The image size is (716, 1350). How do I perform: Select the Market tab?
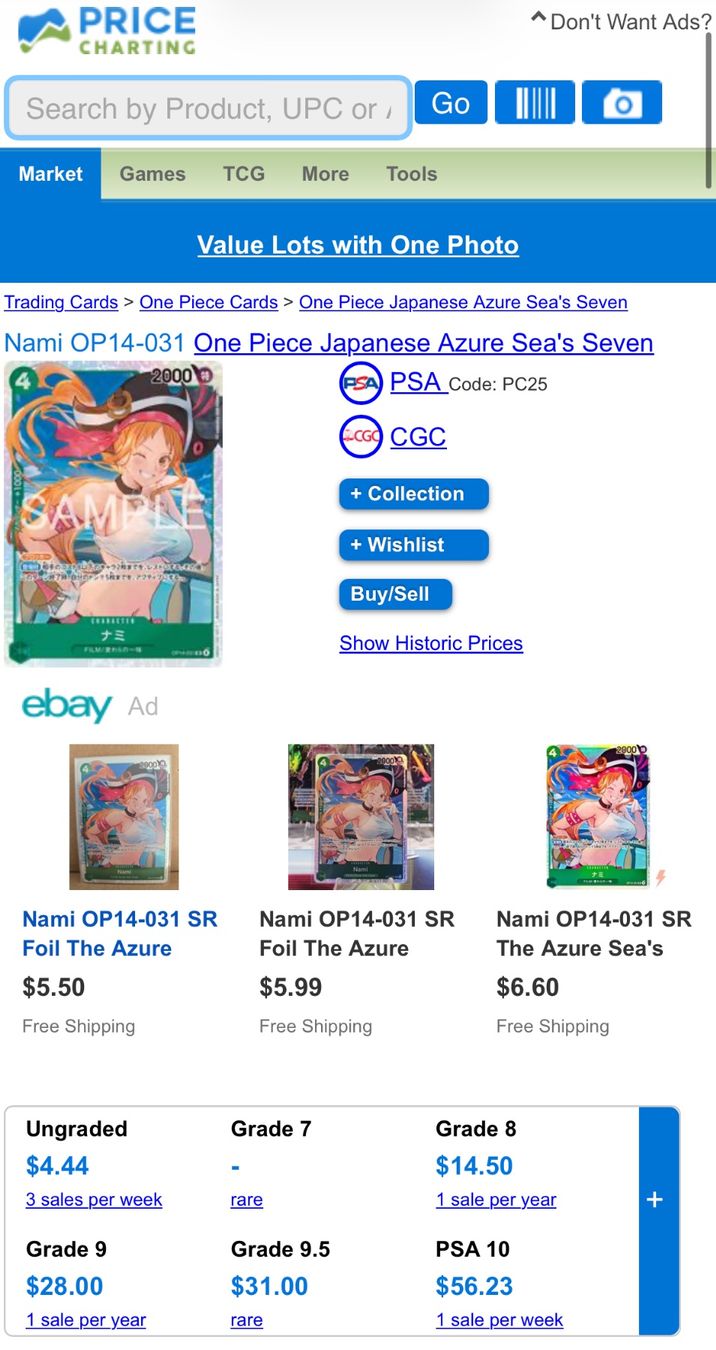pos(50,174)
